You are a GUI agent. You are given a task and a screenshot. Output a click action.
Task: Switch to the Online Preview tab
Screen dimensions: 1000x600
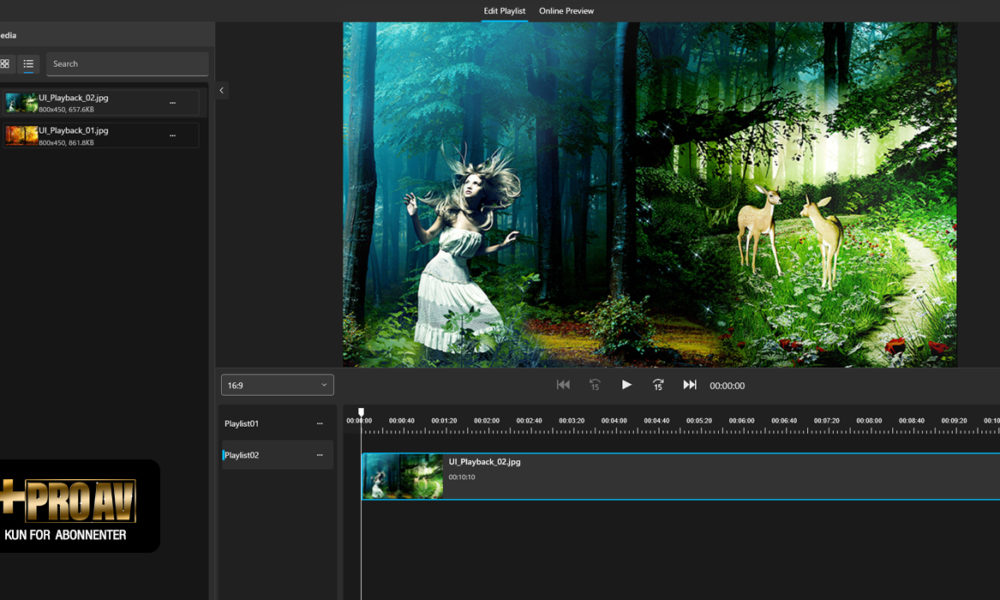click(566, 11)
